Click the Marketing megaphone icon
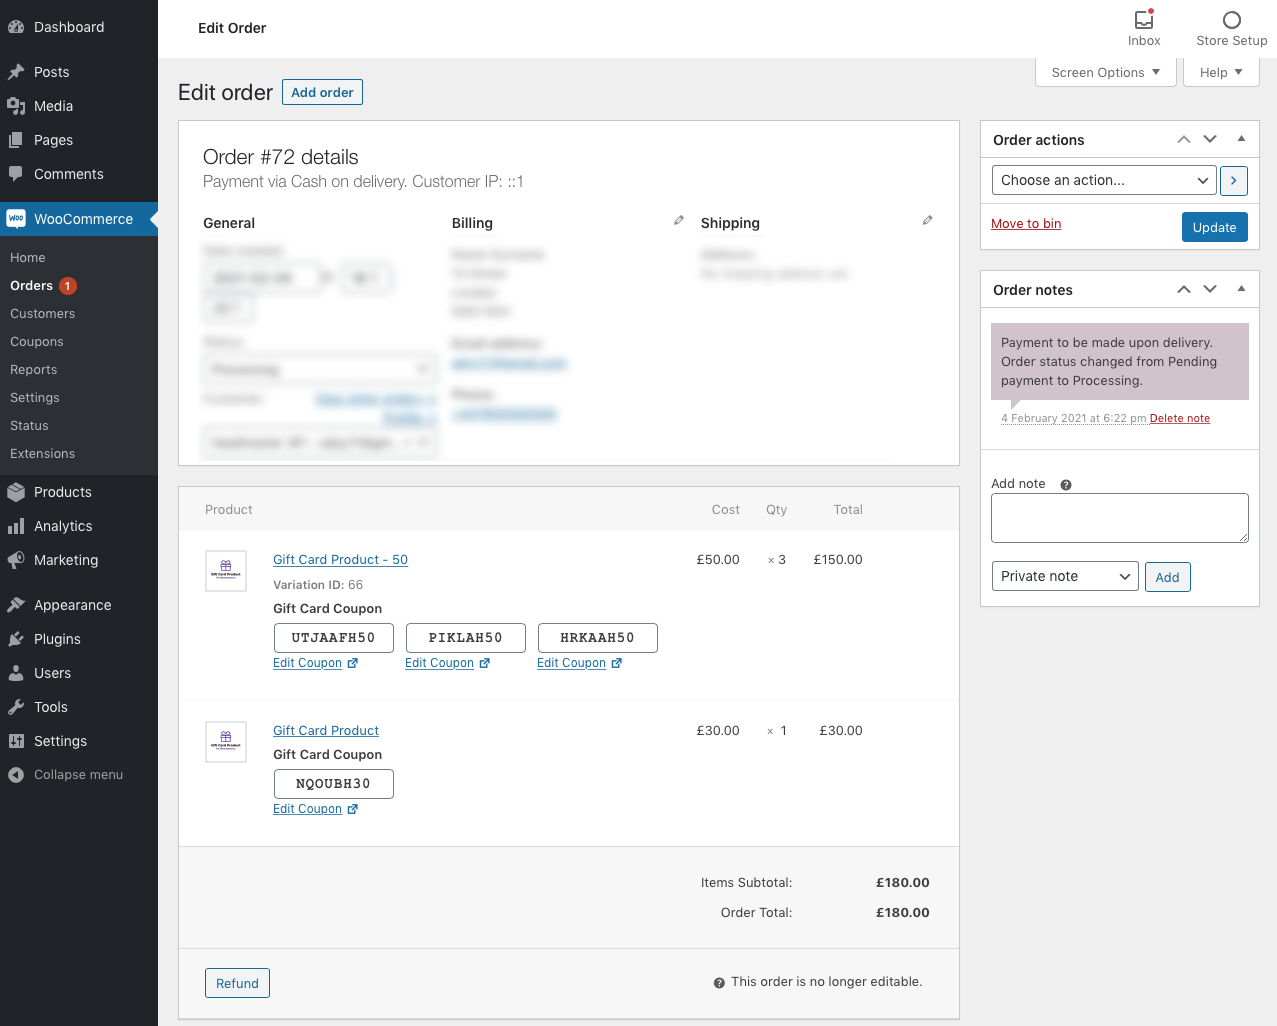 coord(16,560)
